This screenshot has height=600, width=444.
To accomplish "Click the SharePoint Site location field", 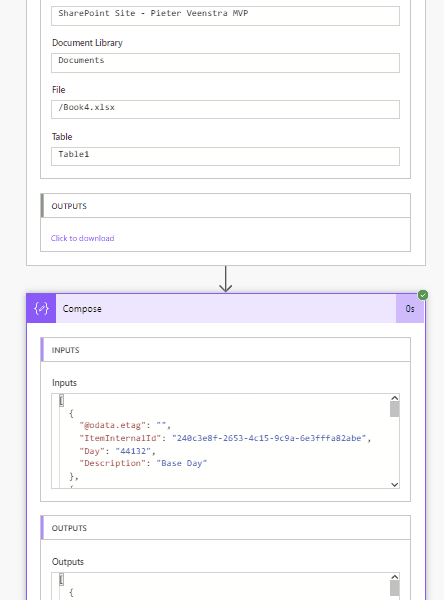I will tap(225, 16).
